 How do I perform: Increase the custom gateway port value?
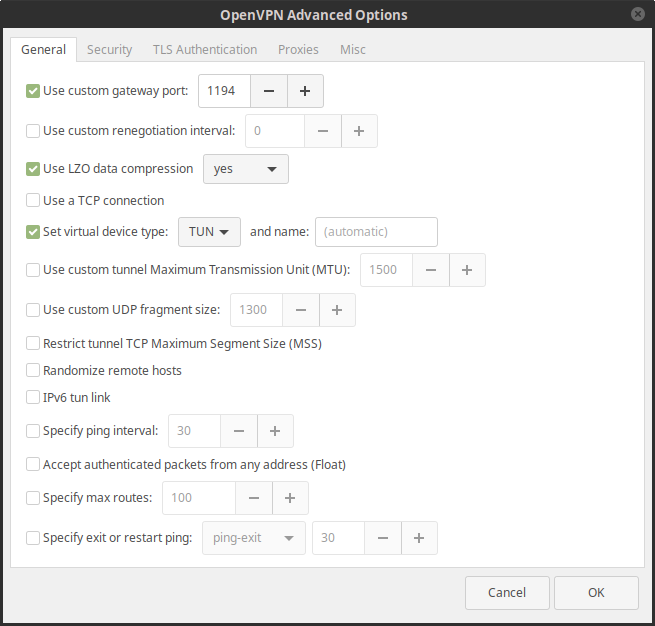pyautogui.click(x=305, y=91)
